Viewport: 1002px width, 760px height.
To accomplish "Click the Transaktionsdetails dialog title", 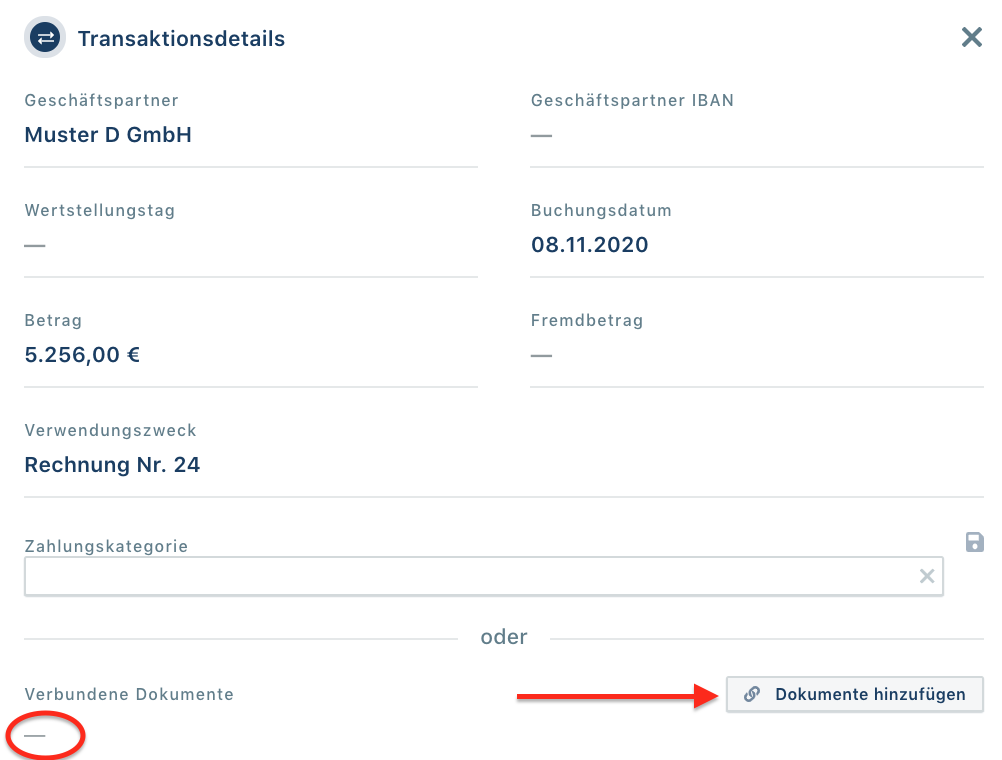I will click(182, 38).
